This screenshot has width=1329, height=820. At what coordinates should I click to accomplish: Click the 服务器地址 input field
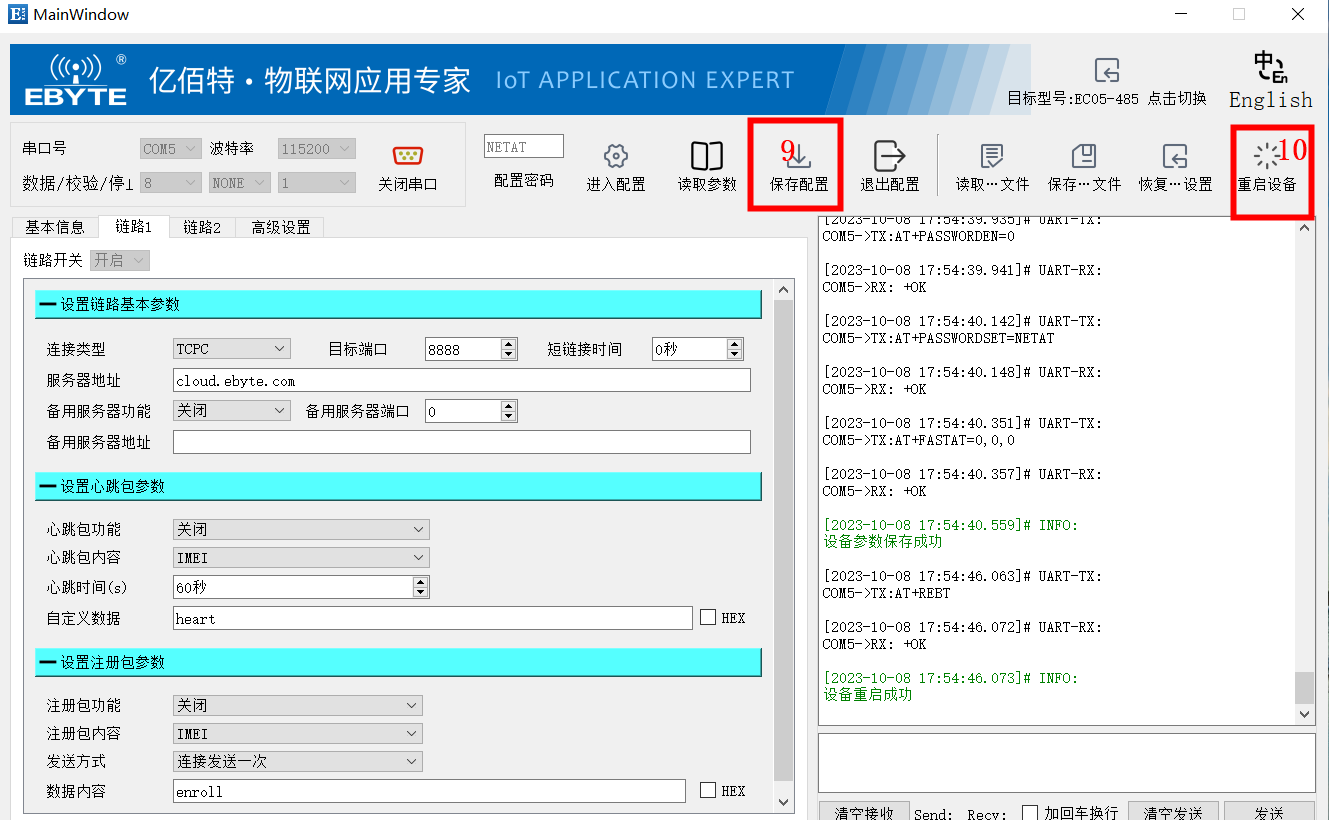coord(461,381)
